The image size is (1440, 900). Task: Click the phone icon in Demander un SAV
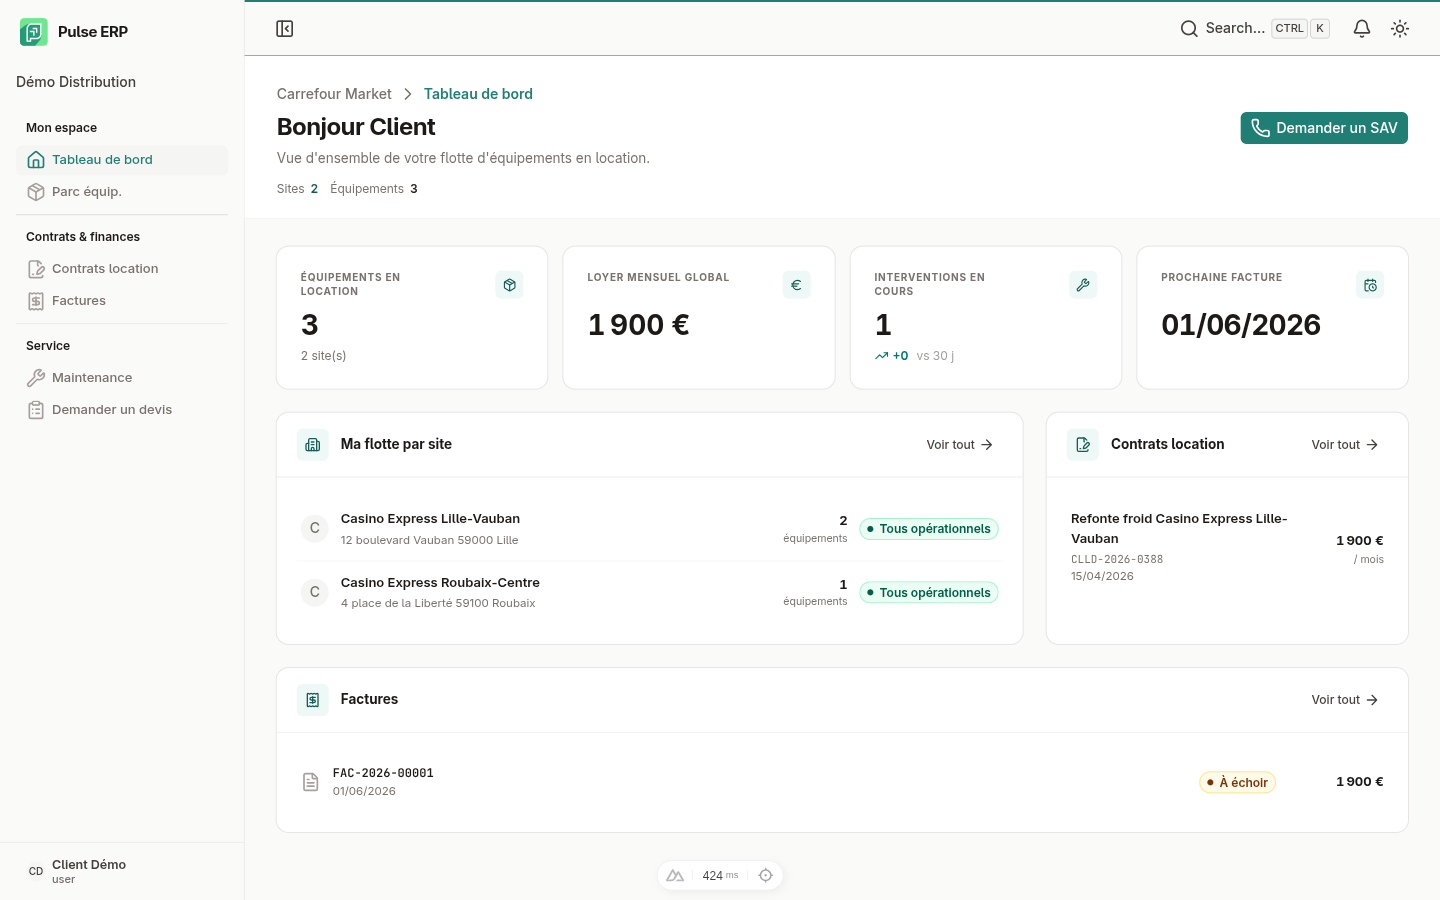[x=1260, y=128]
